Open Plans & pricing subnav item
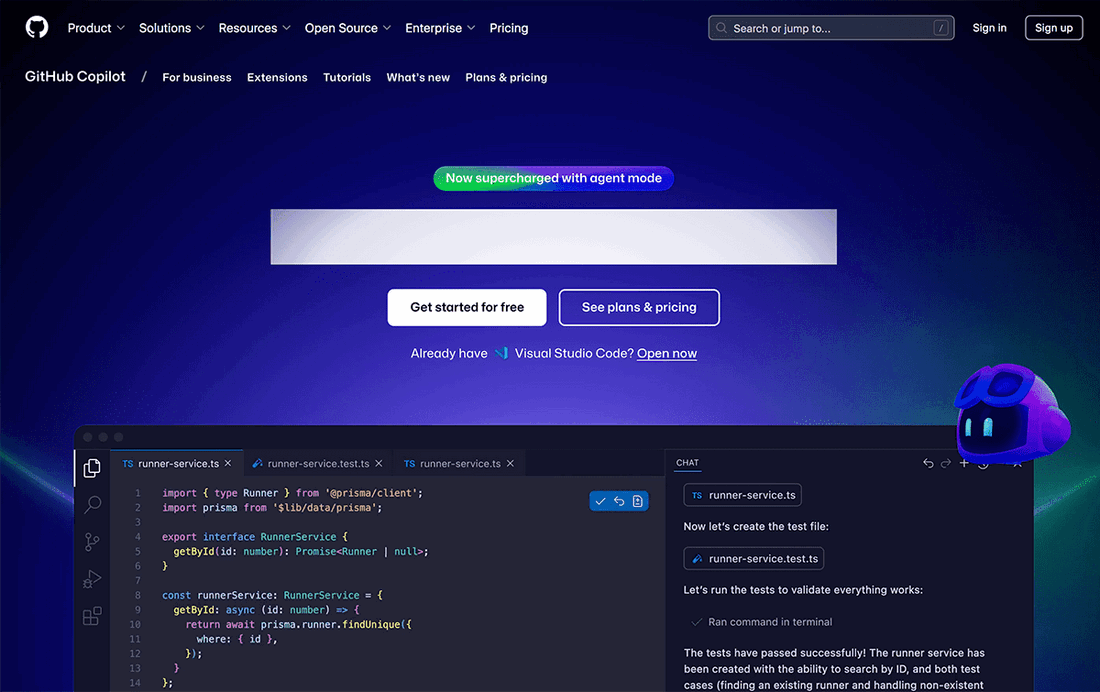Screen dimensions: 1100x692 pyautogui.click(x=506, y=77)
